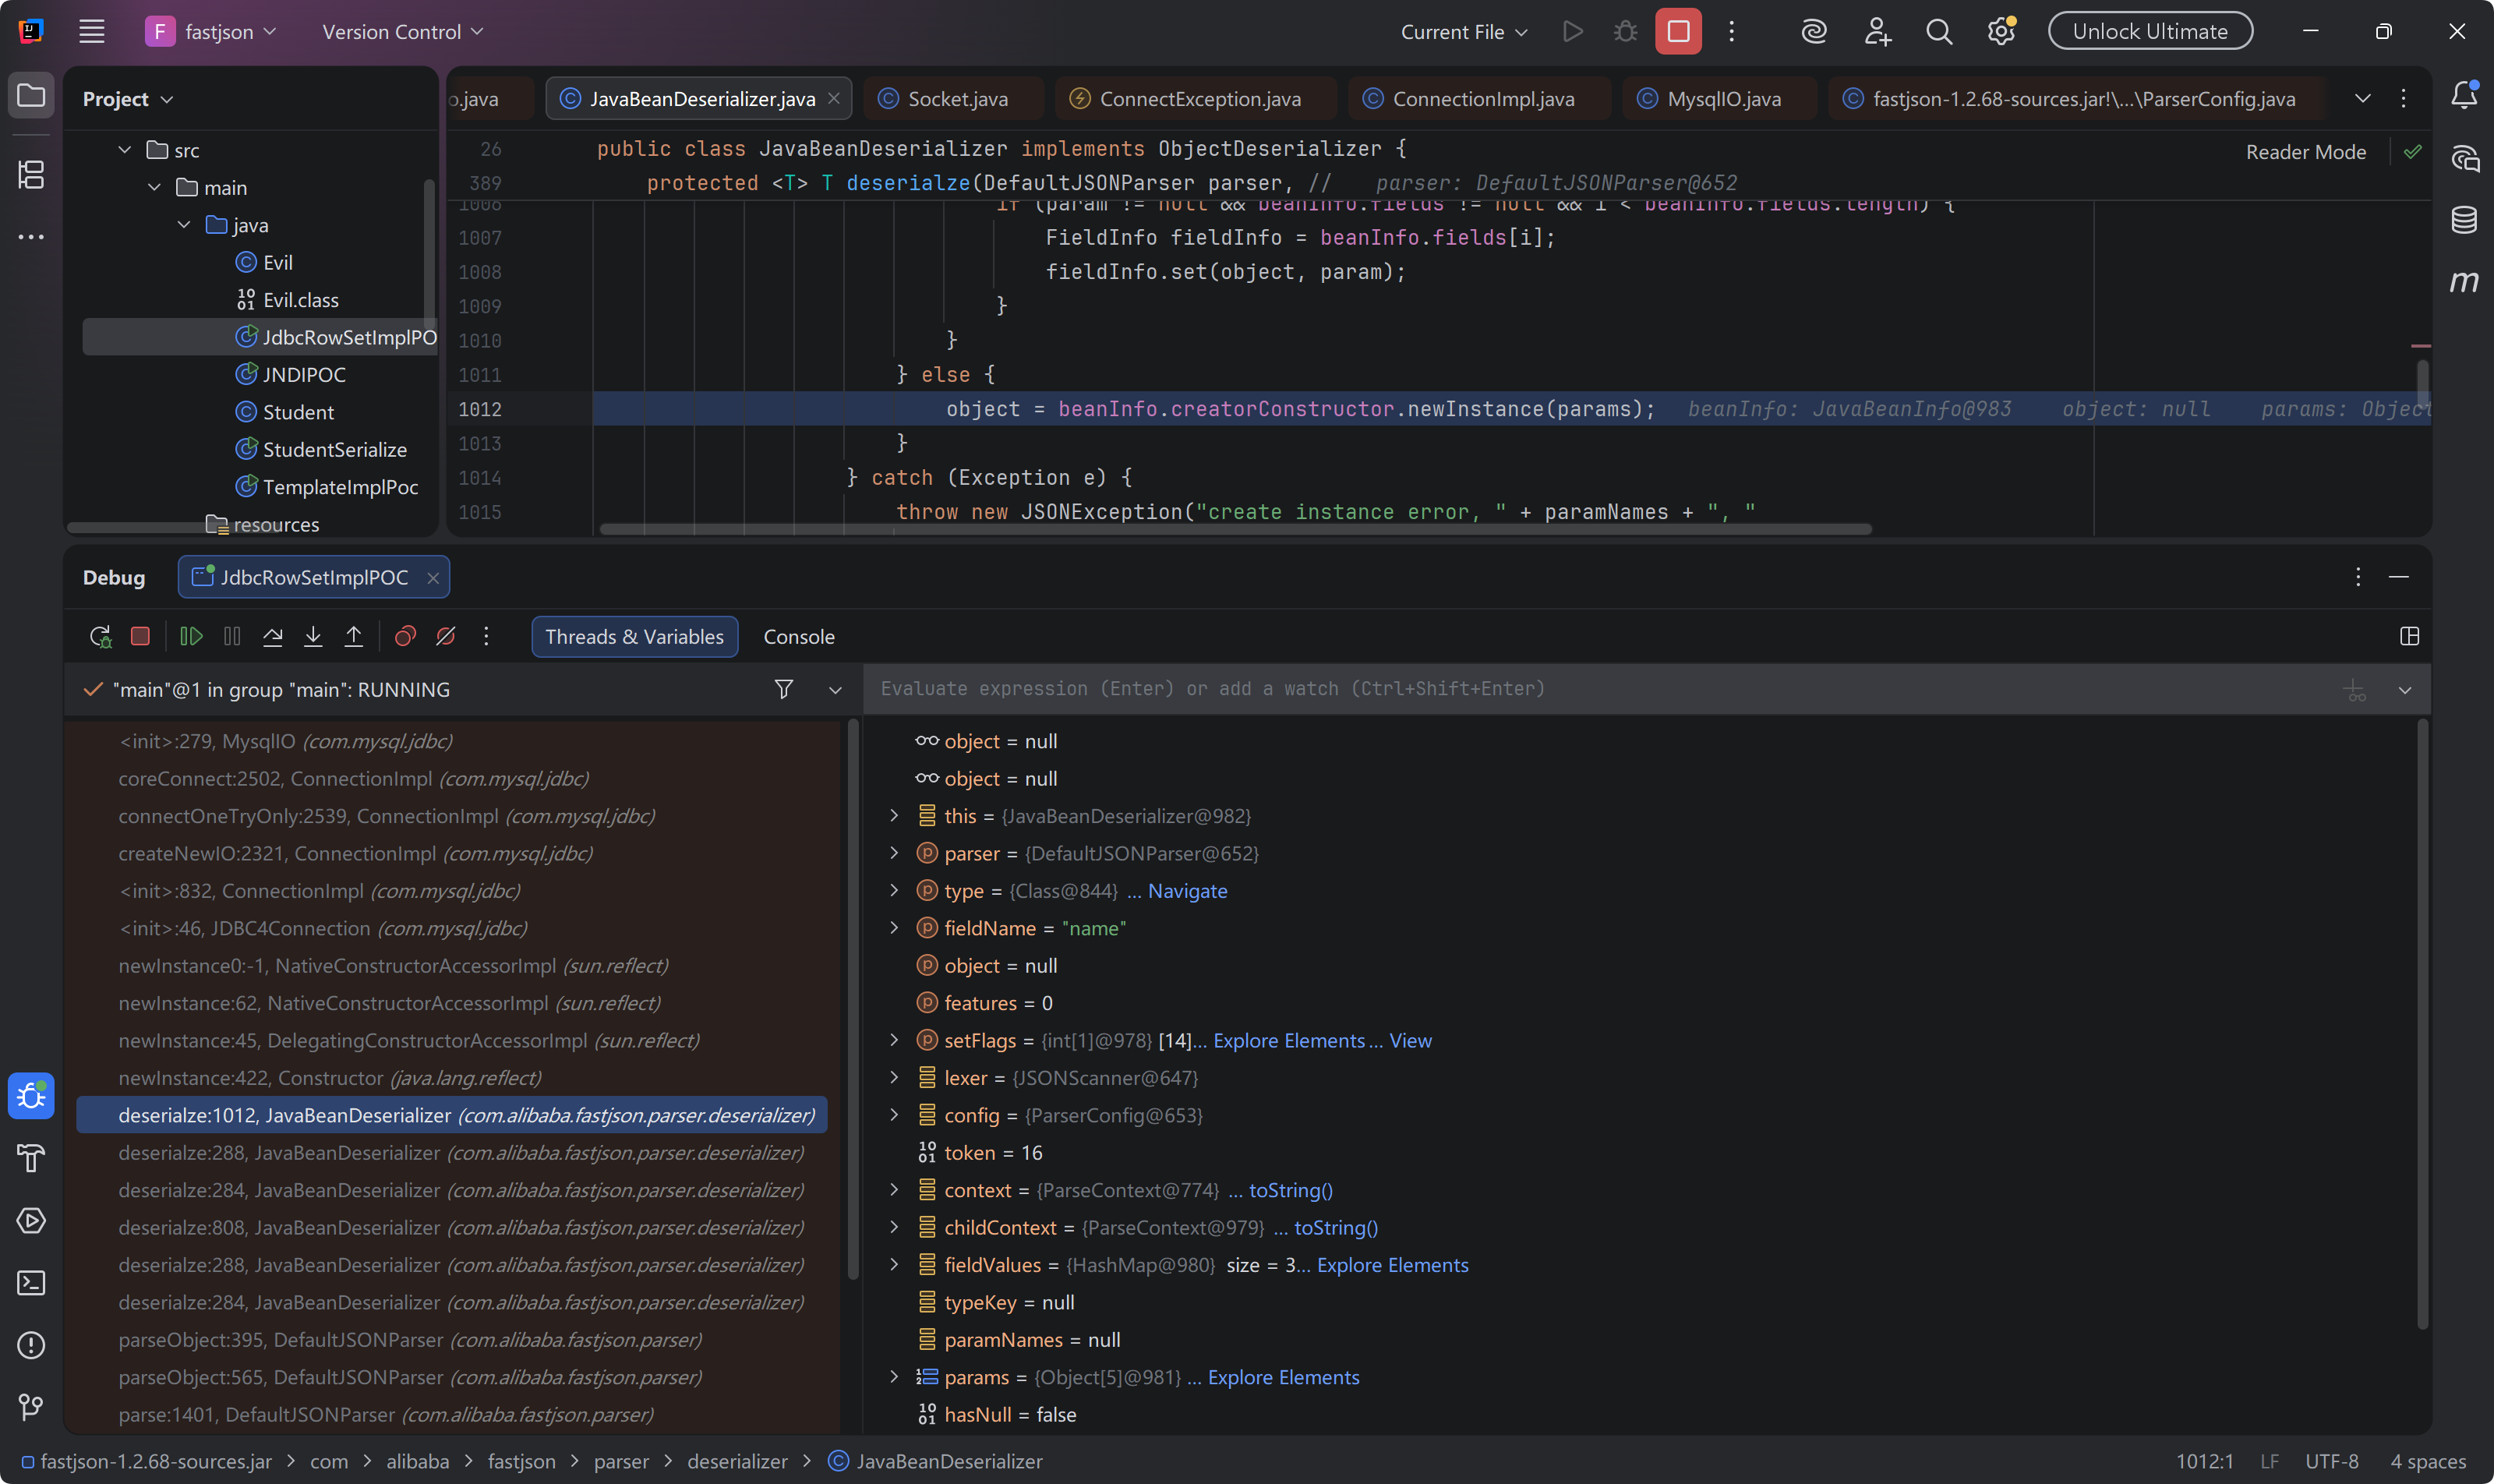This screenshot has height=1484, width=2494.
Task: Open the thread selector dropdown chevron
Action: click(x=835, y=689)
